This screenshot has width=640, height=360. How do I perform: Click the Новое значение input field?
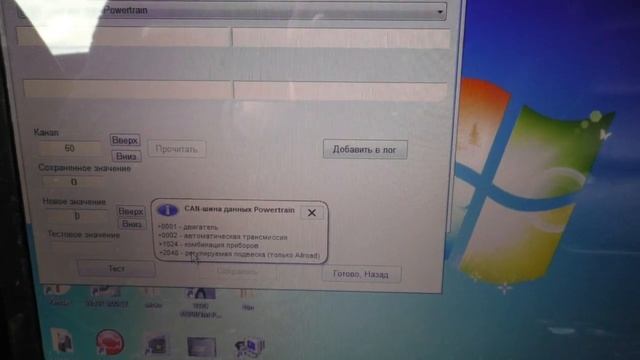[x=77, y=216]
